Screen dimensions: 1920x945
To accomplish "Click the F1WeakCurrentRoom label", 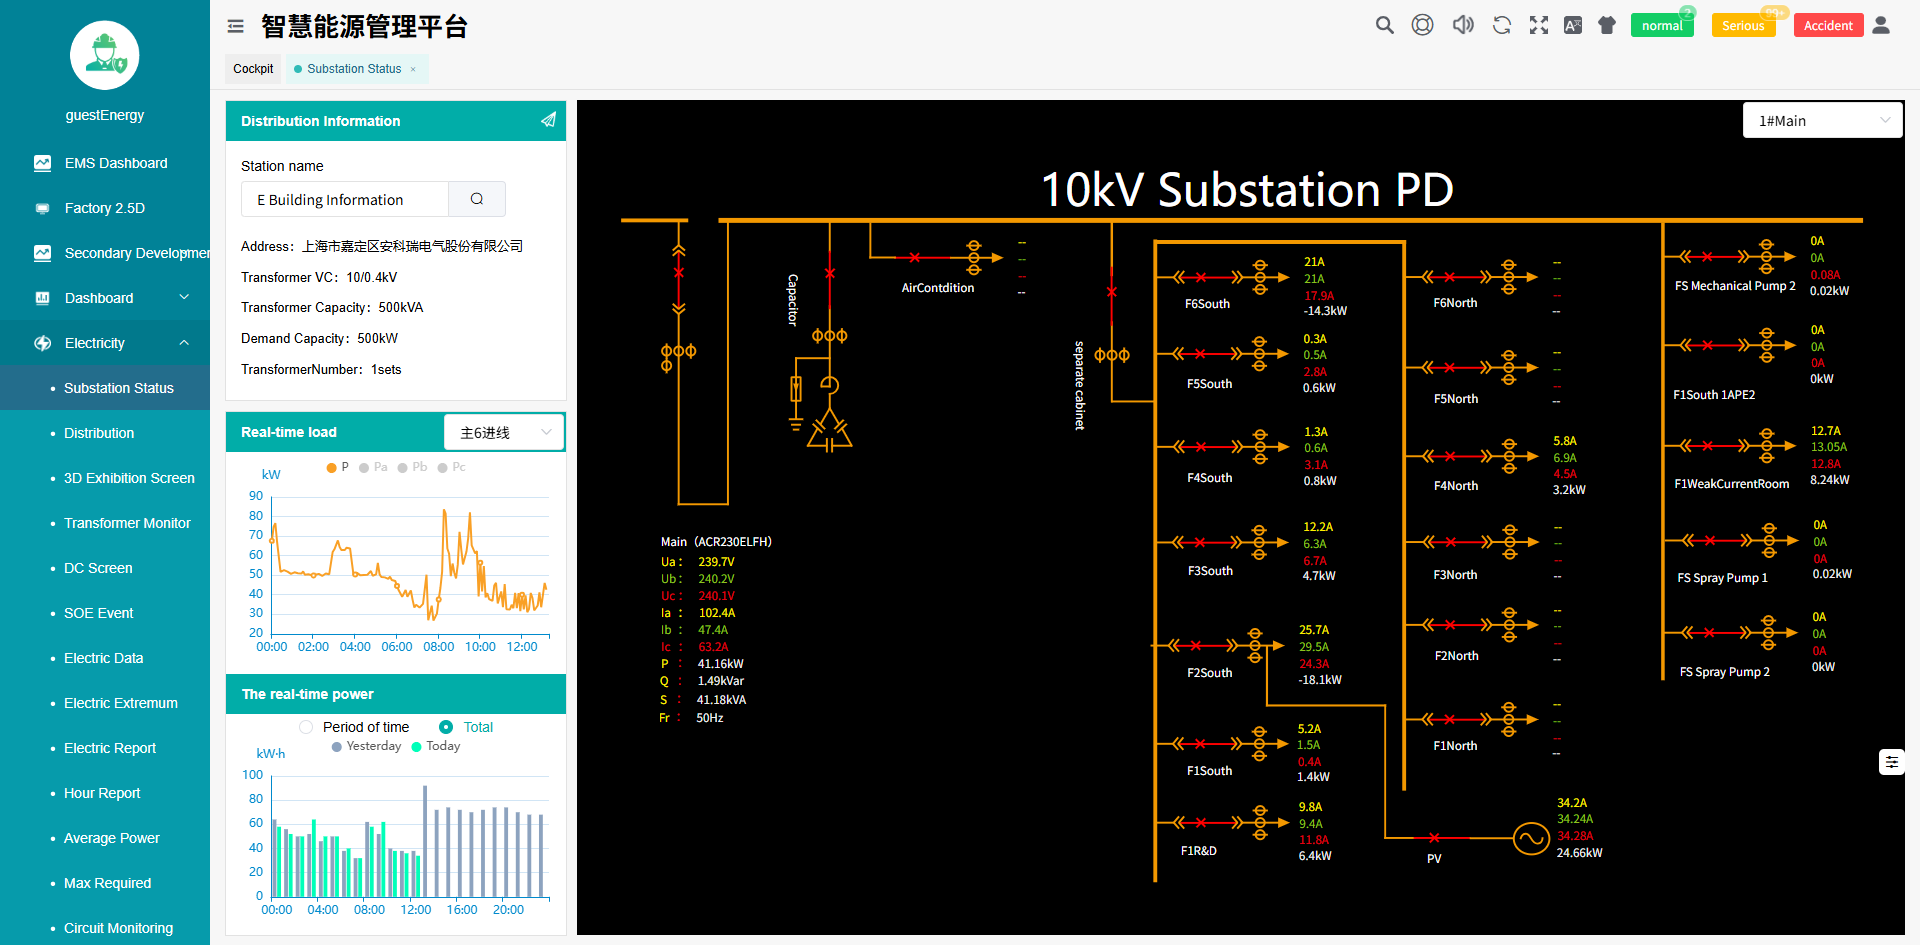I will 1731,484.
